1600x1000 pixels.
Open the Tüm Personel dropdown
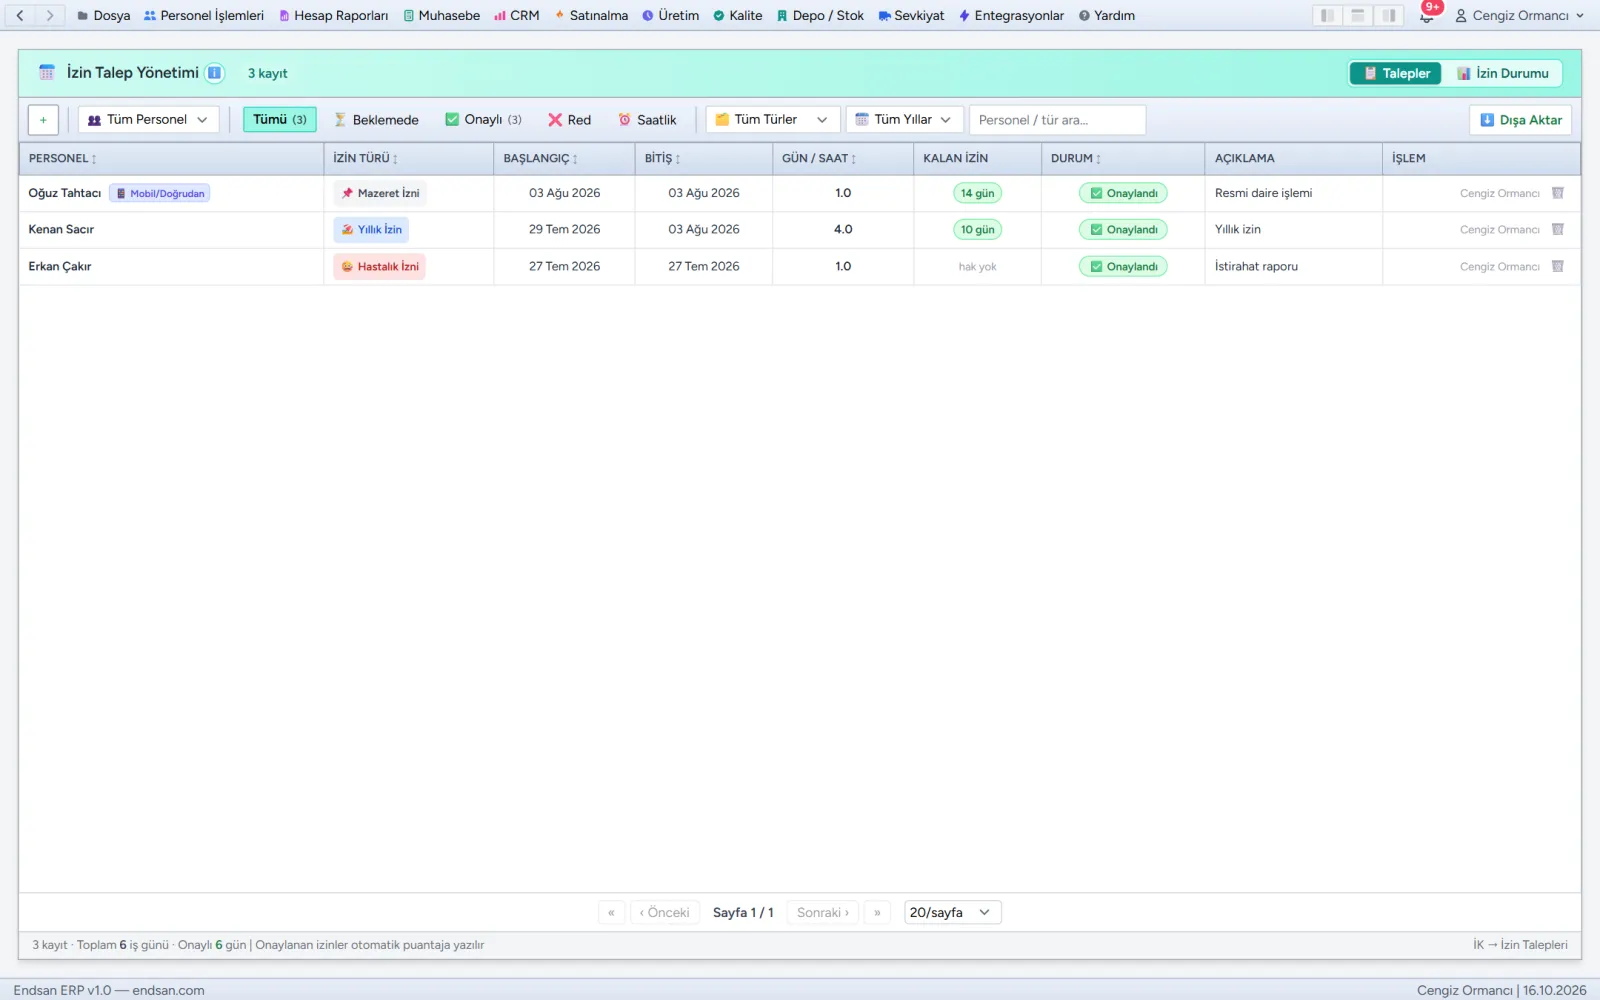point(148,120)
